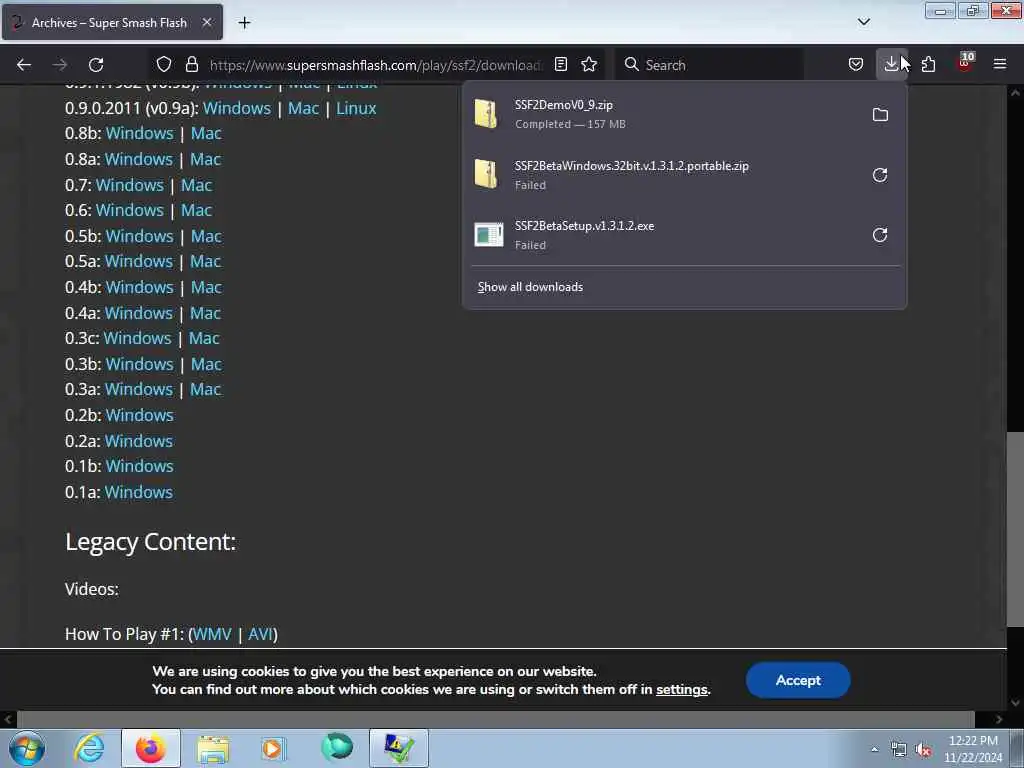Viewport: 1024px width, 768px height.
Task: Download 0.1a Windows version
Action: (138, 492)
